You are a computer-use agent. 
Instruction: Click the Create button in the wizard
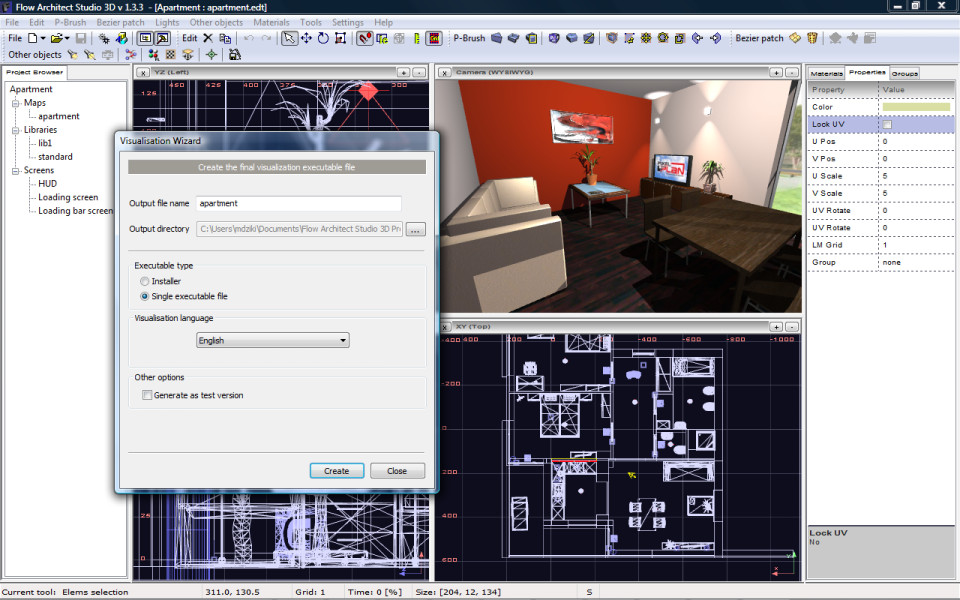(x=337, y=471)
